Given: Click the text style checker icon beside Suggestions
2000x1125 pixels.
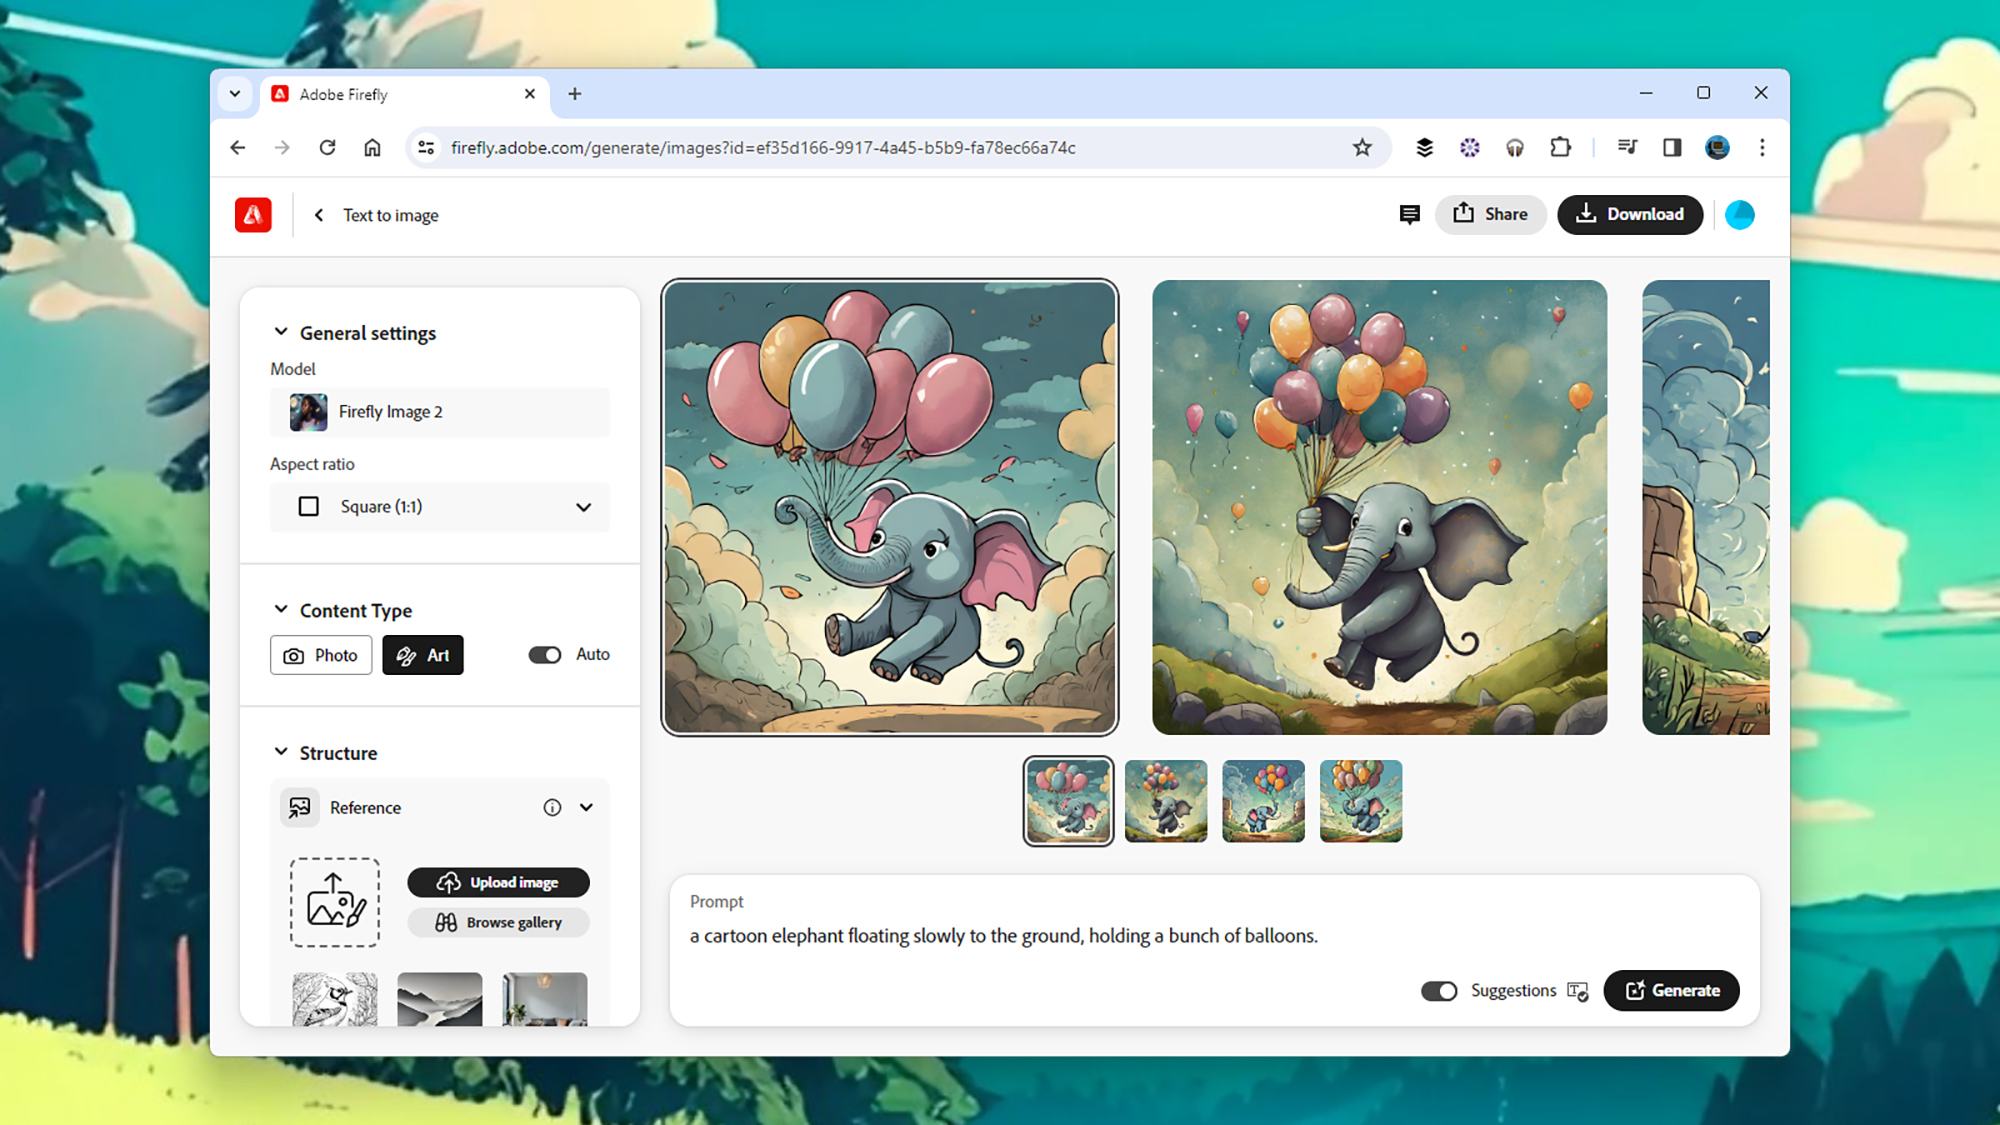Looking at the screenshot, I should [x=1578, y=991].
